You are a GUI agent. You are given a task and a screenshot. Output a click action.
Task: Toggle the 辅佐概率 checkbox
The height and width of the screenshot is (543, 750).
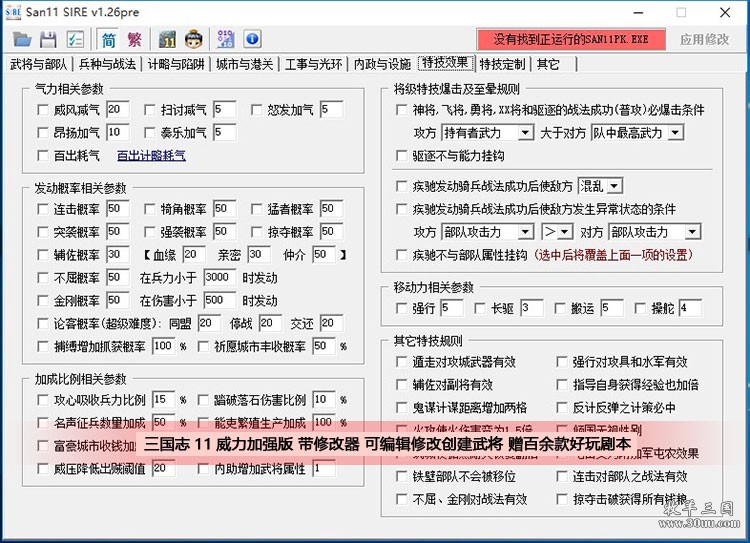point(43,255)
